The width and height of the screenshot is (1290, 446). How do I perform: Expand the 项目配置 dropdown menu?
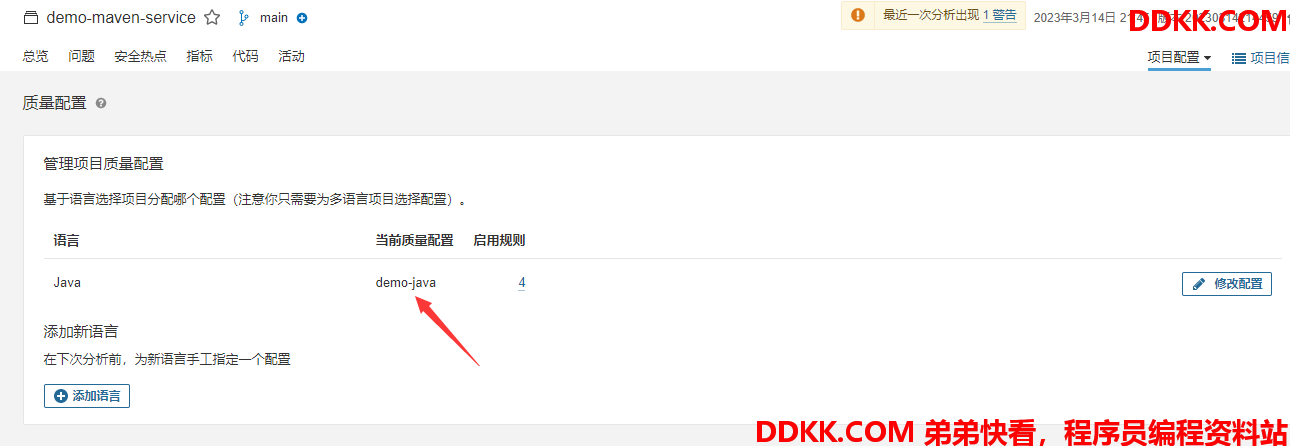1179,58
